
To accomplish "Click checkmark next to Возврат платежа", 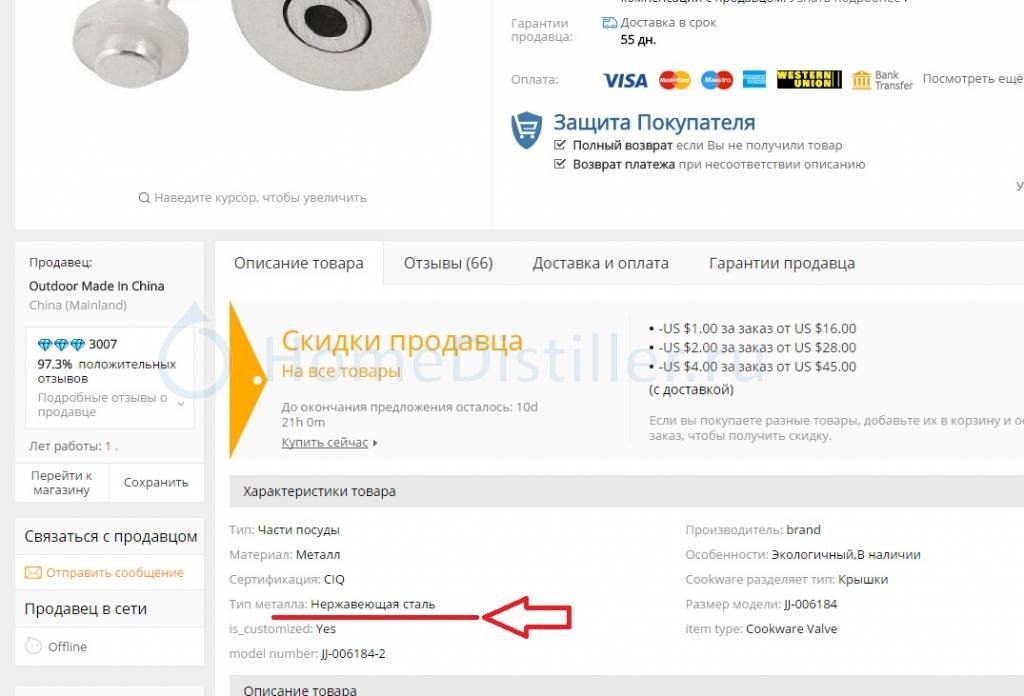I will (560, 163).
